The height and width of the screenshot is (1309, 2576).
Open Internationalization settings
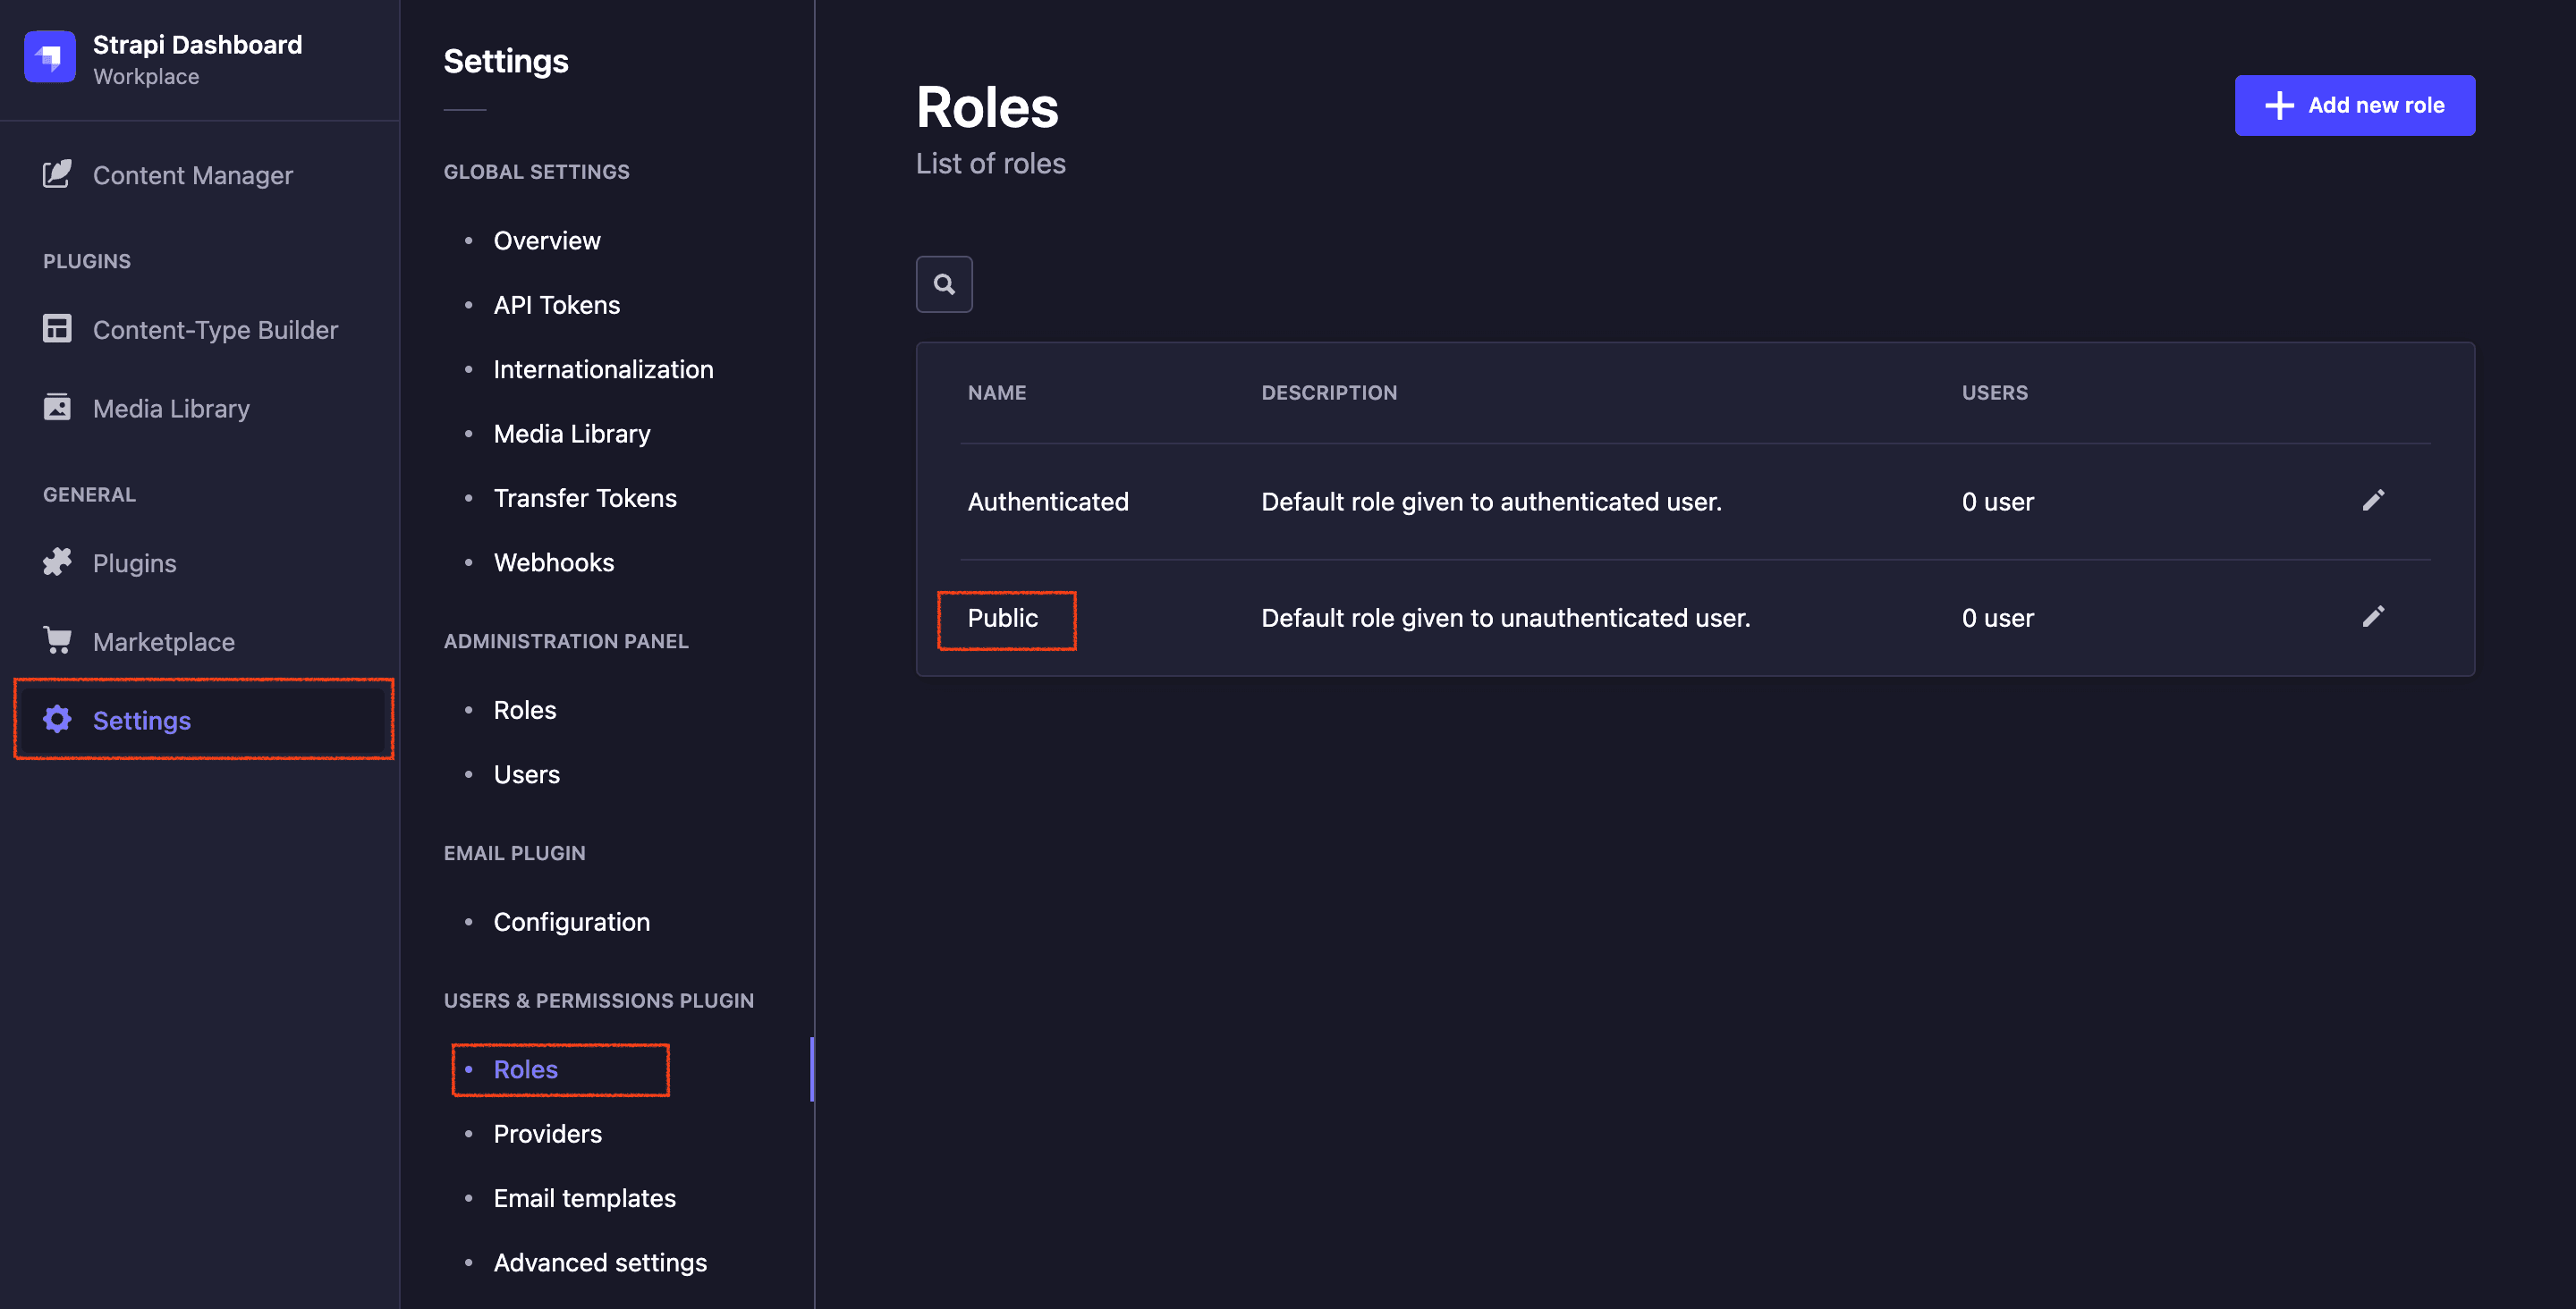pos(603,369)
